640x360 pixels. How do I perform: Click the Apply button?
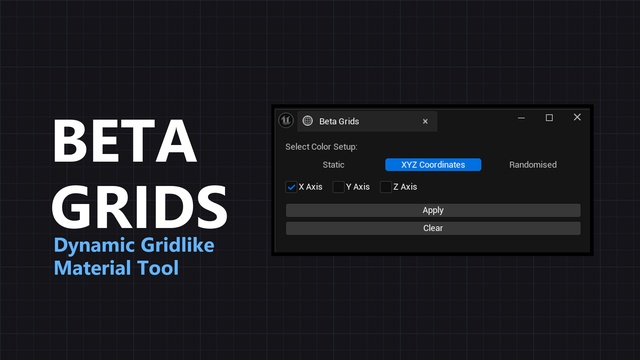click(433, 210)
